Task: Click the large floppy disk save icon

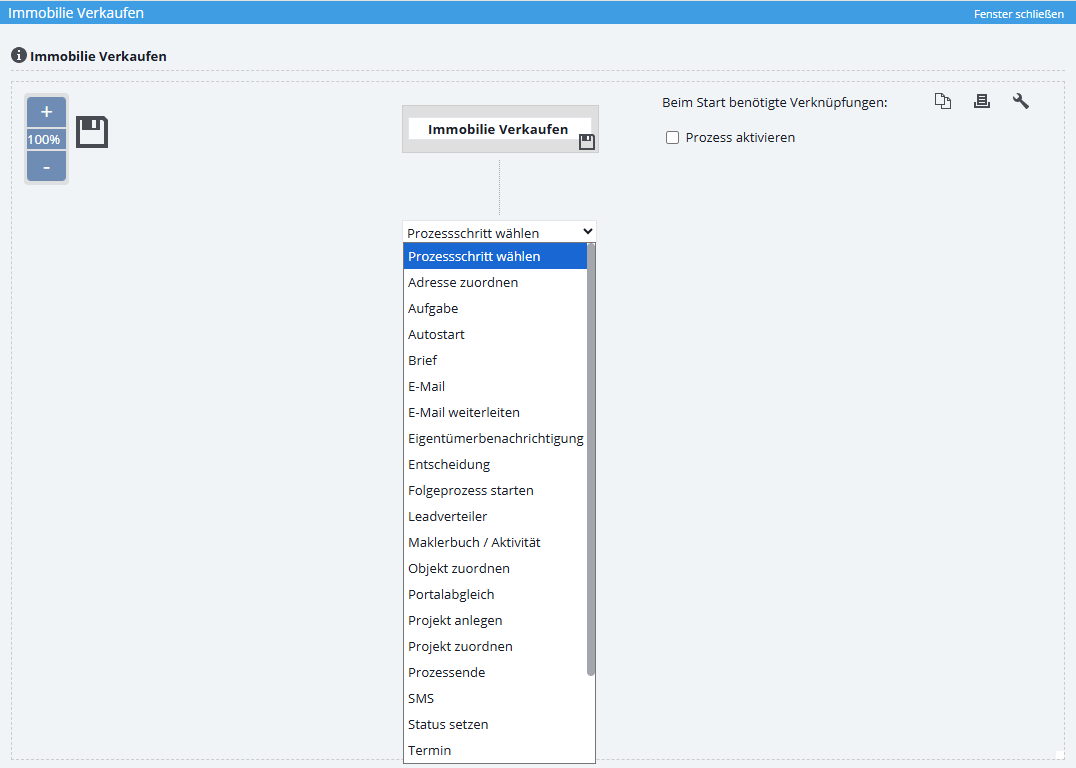Action: [x=92, y=132]
